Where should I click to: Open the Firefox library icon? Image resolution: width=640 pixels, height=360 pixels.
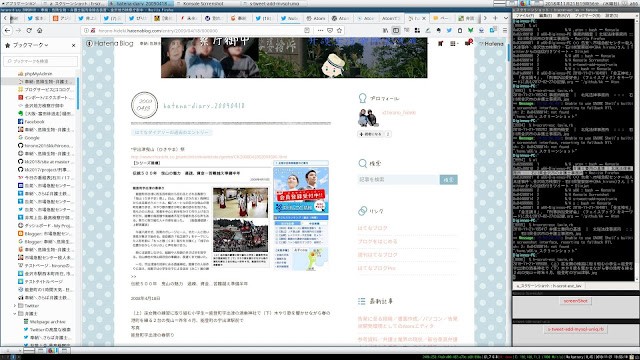pos(385,30)
